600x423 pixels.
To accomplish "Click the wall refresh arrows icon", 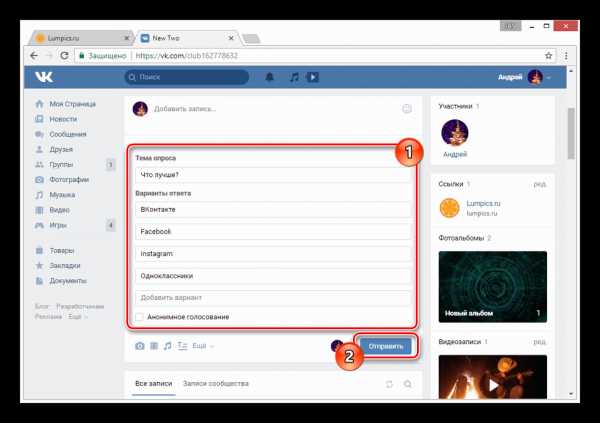I will pos(389,384).
